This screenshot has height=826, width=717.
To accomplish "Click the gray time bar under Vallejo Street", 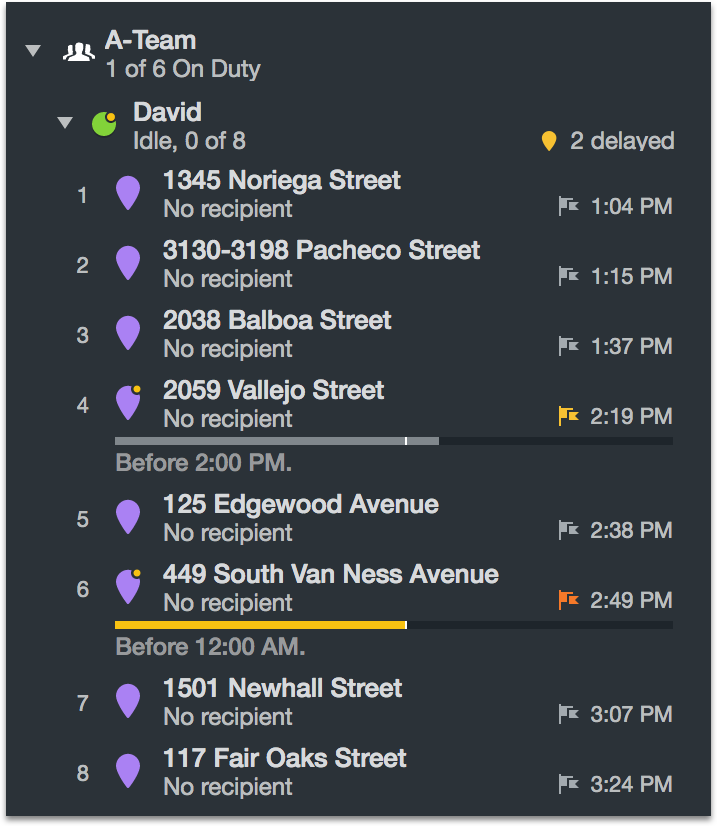I will (277, 441).
